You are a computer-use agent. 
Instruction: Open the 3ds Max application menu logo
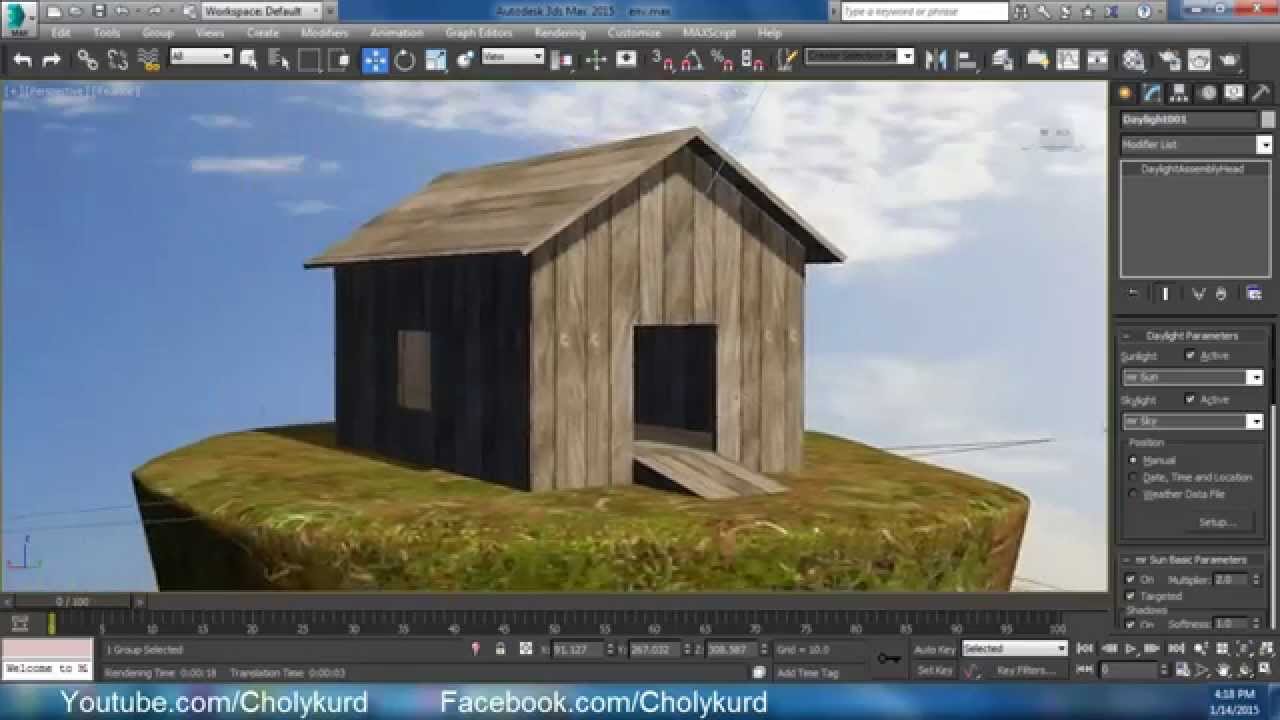coord(19,18)
